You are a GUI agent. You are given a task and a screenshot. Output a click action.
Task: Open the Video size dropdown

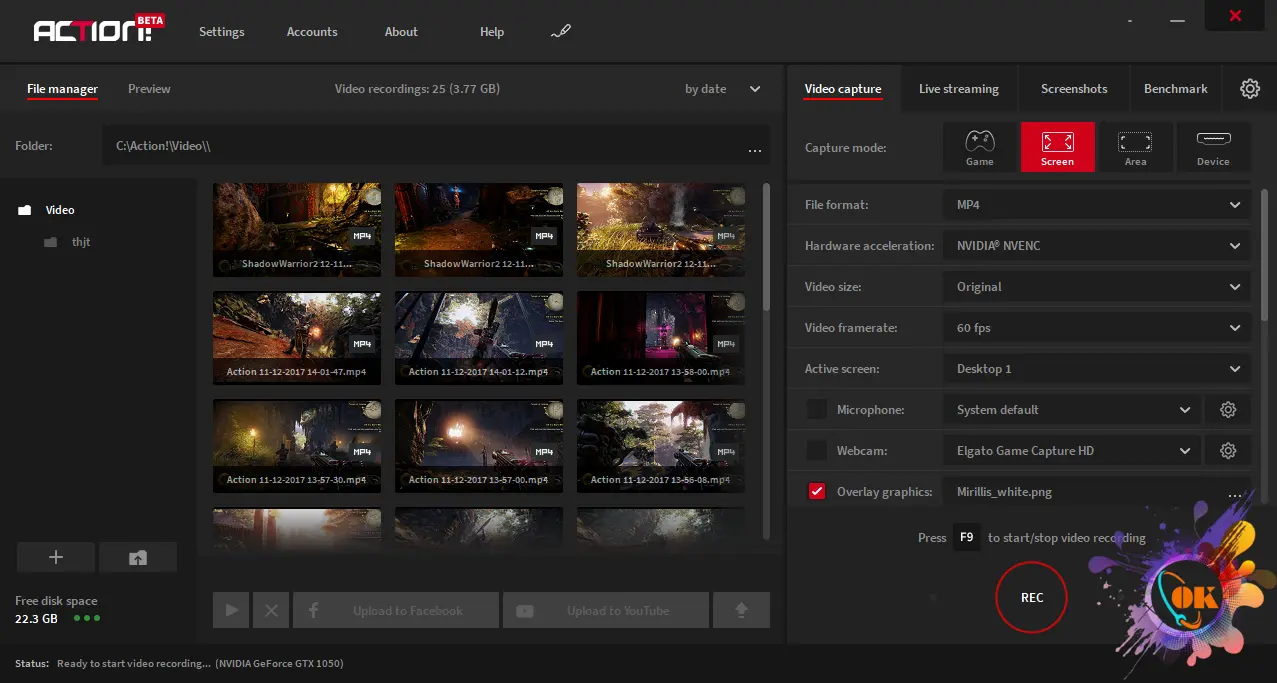(x=1096, y=287)
